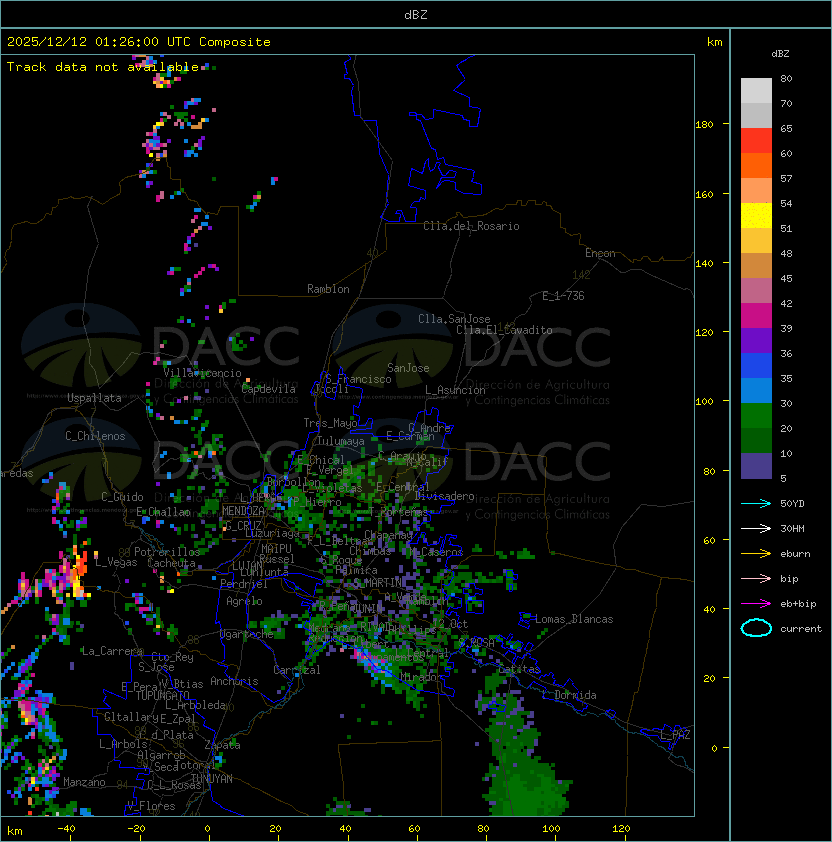Click the 'Manzano' map label
Image resolution: width=832 pixels, height=842 pixels.
pyautogui.click(x=84, y=782)
